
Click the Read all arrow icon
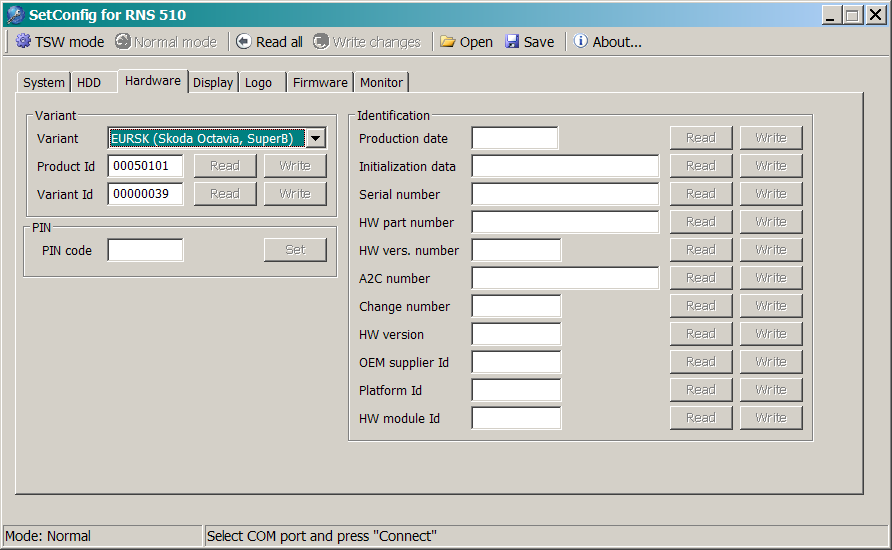(x=243, y=41)
